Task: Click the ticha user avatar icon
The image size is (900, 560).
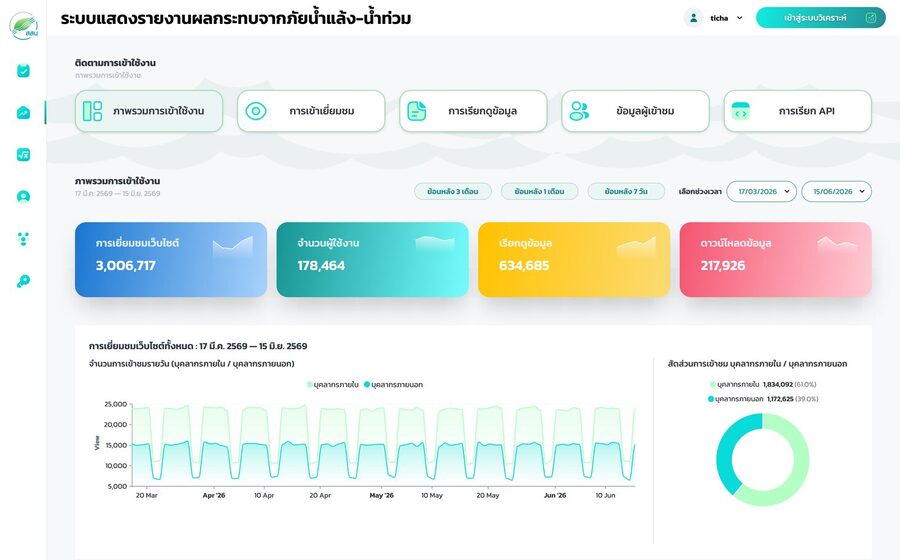Action: coord(693,18)
